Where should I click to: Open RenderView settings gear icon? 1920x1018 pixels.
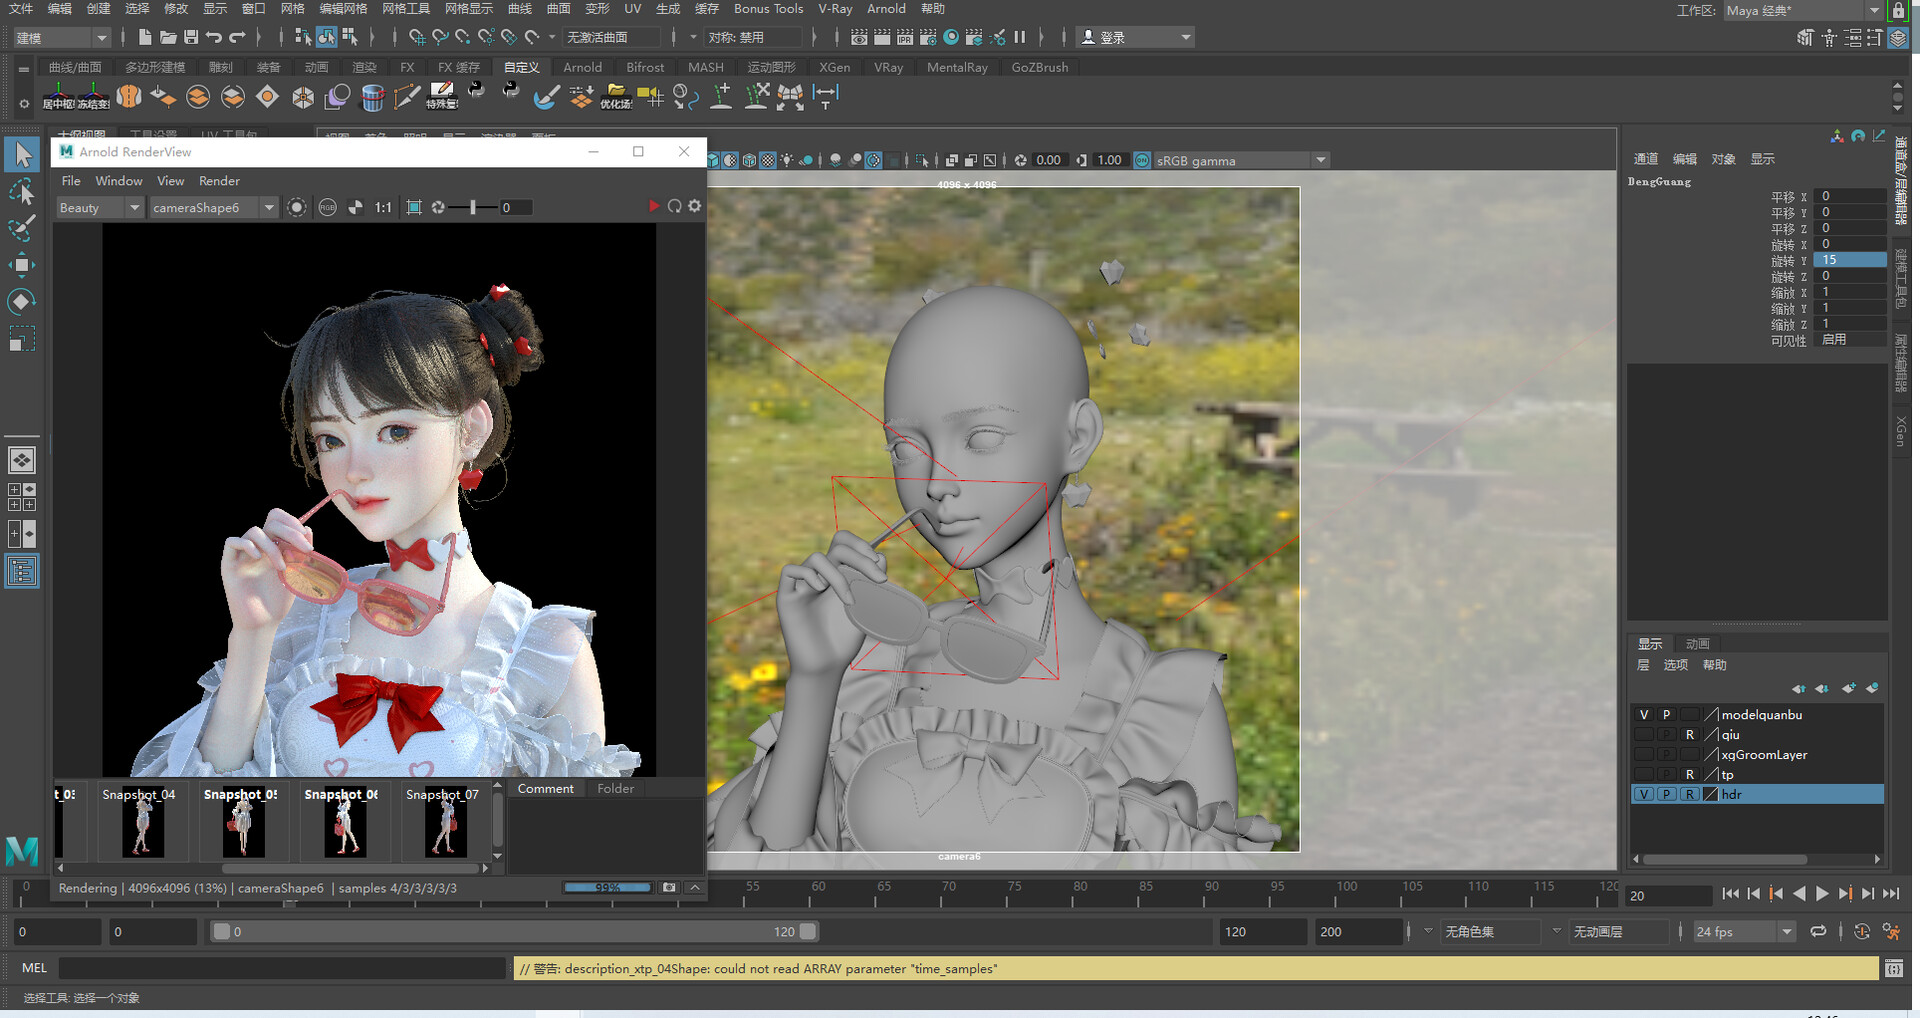(694, 206)
